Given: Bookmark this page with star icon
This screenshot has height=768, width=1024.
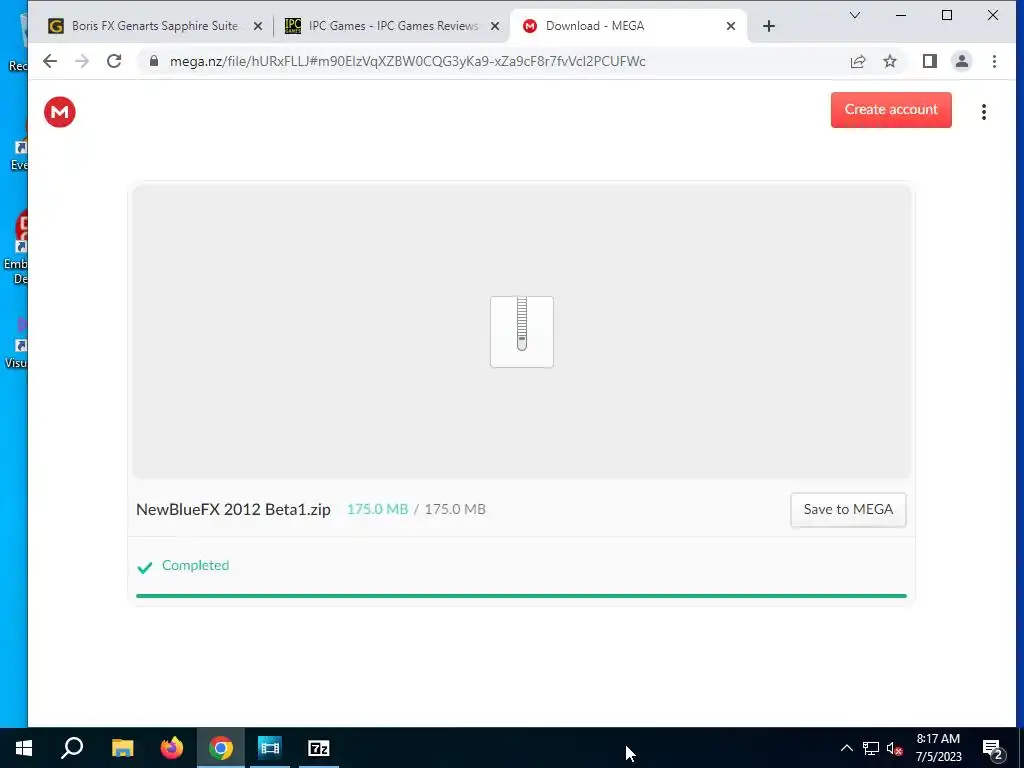Looking at the screenshot, I should 889,61.
